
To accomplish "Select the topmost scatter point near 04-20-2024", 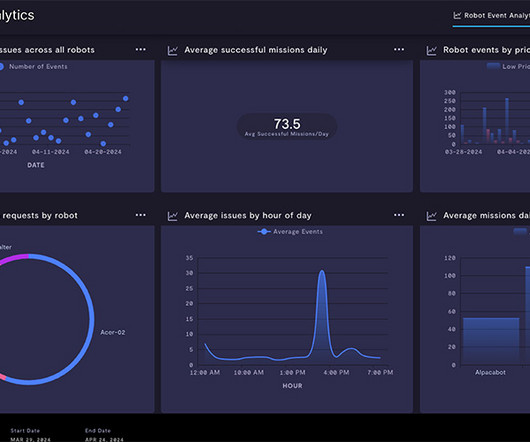I will click(126, 99).
